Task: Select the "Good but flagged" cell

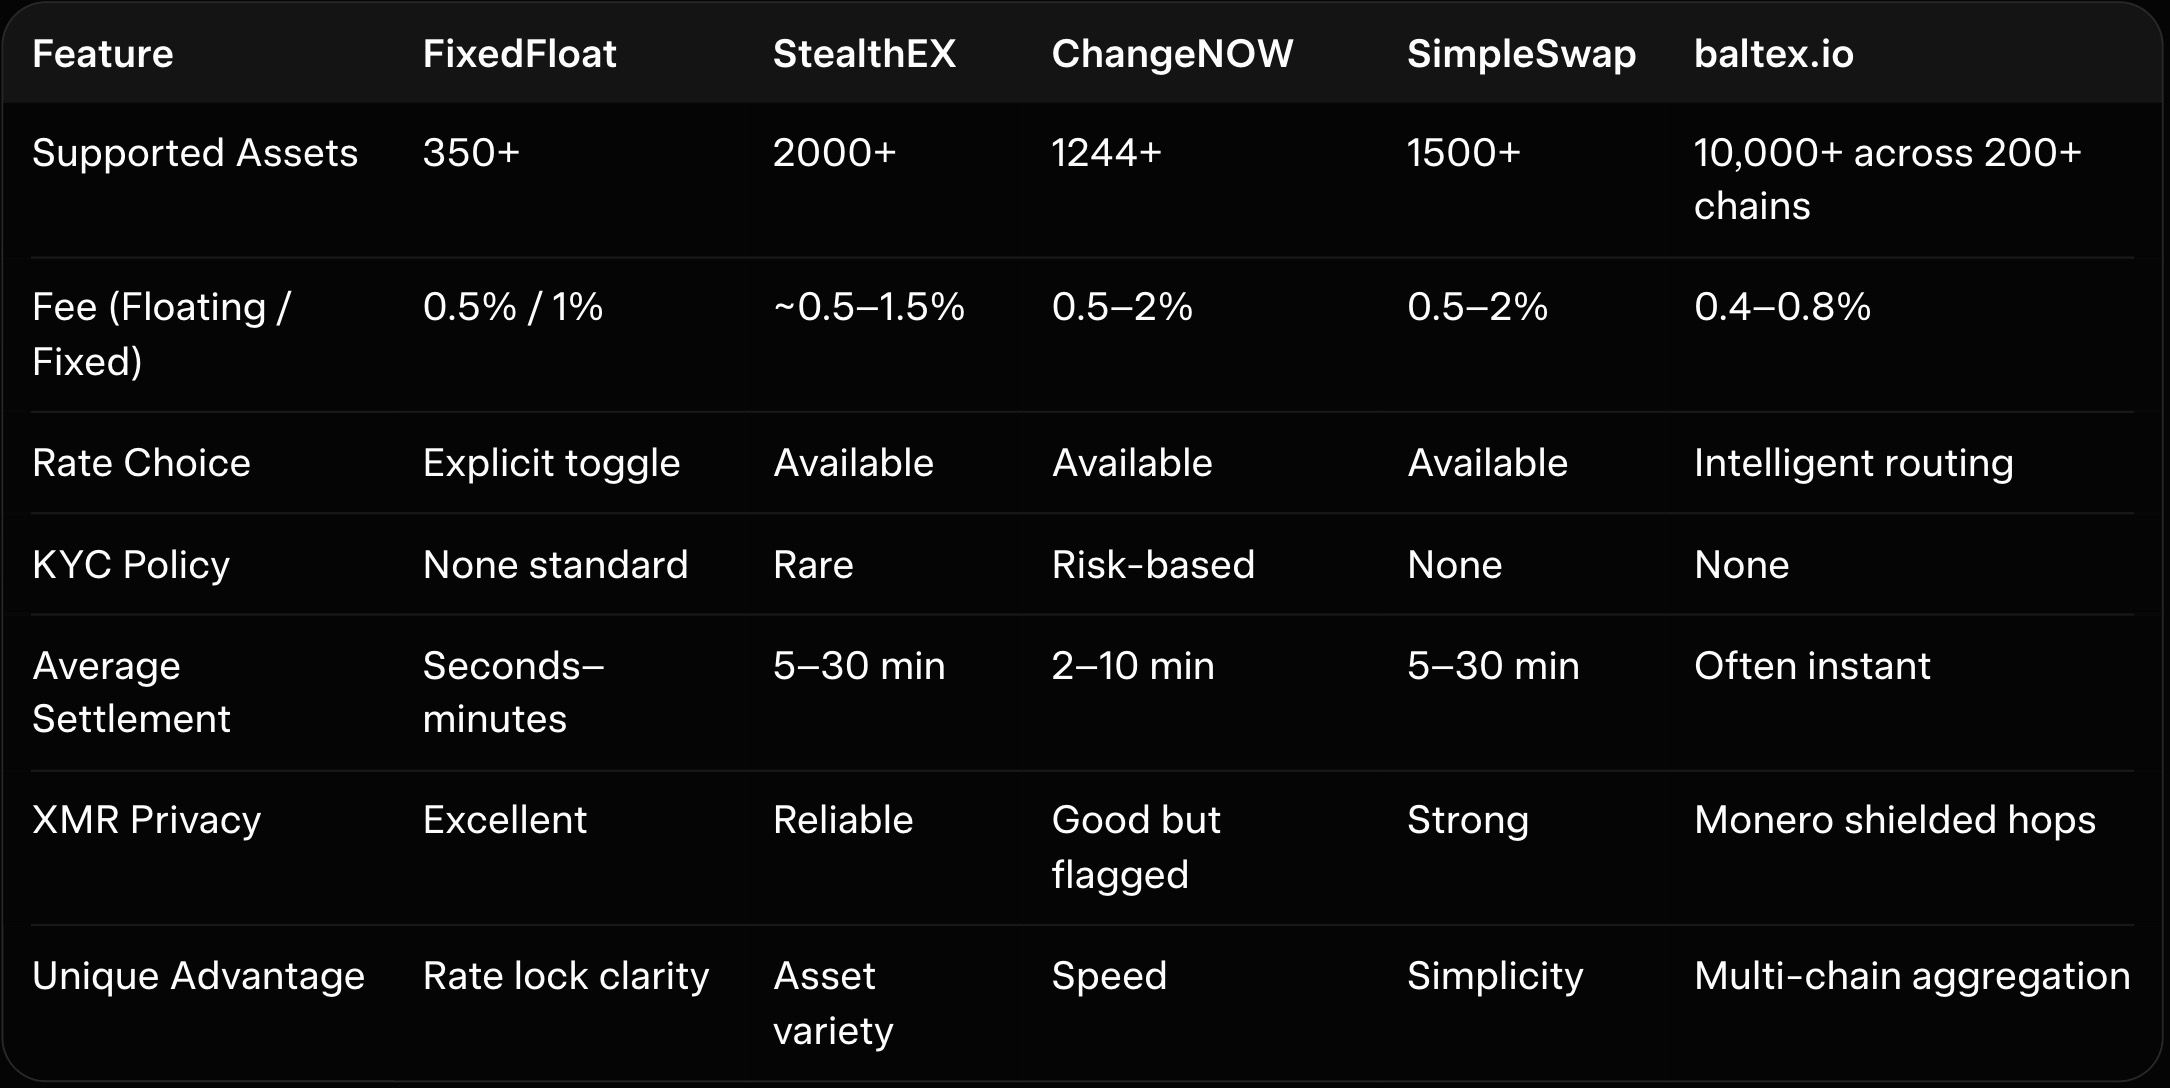Action: point(1135,847)
